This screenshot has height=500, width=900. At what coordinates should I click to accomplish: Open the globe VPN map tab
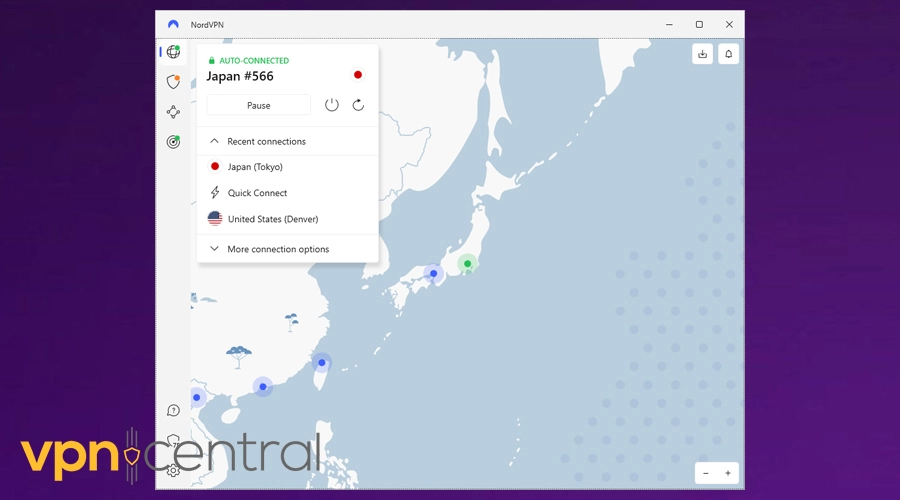pos(173,52)
